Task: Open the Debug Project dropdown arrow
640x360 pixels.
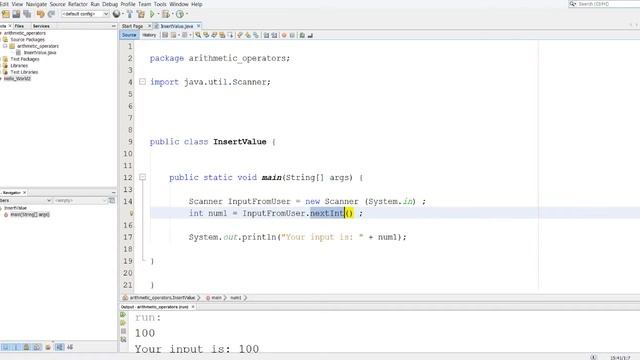Action: click(x=172, y=14)
